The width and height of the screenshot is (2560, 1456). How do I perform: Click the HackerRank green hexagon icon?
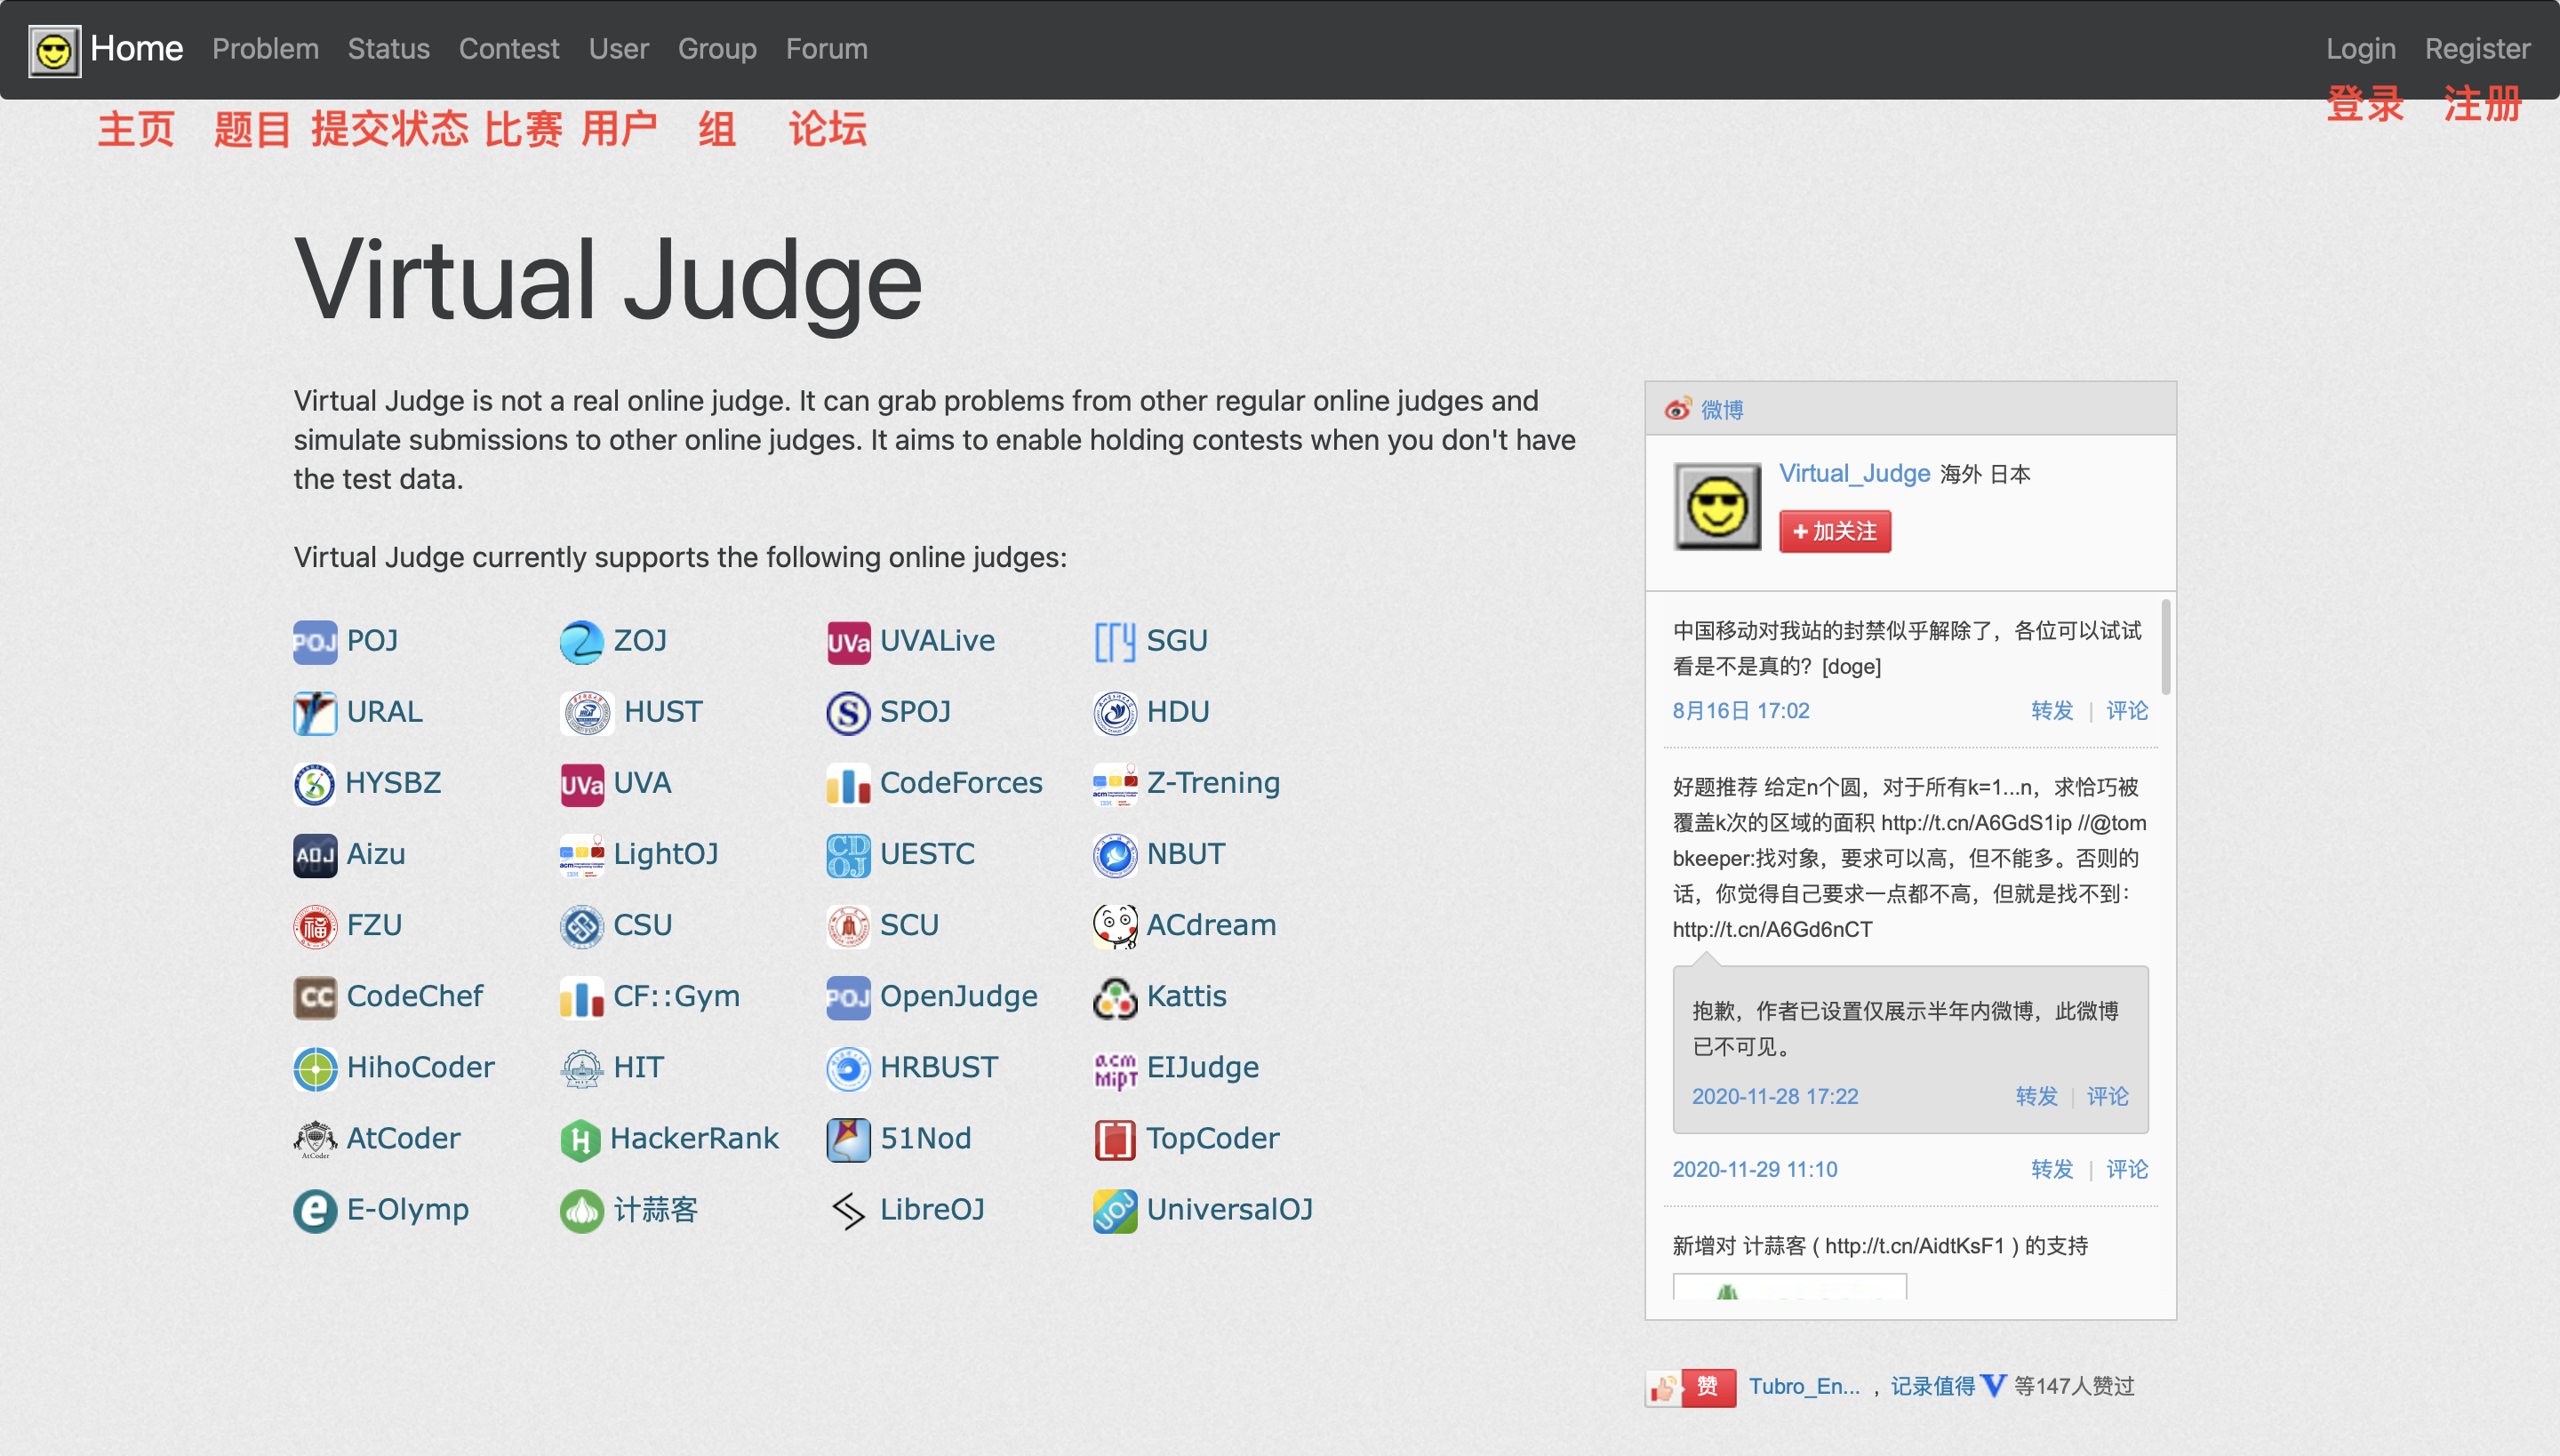[x=580, y=1140]
